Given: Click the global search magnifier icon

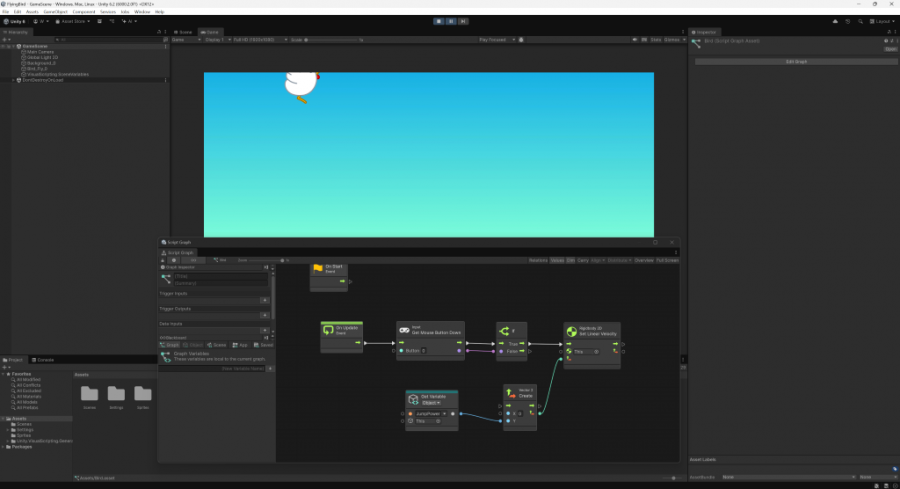Looking at the screenshot, I should [861, 20].
